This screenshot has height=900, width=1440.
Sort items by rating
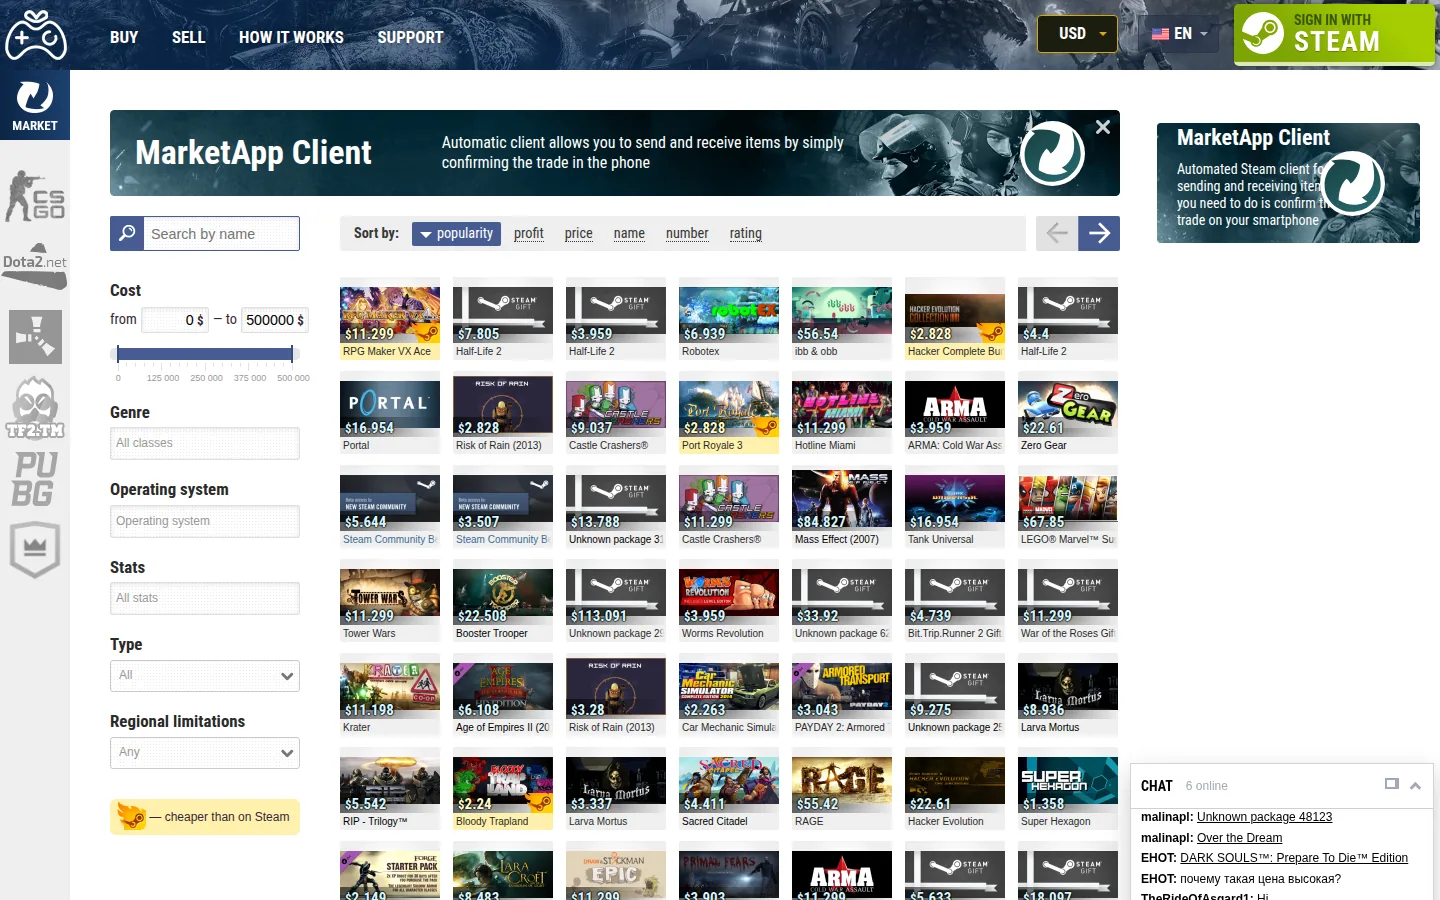pyautogui.click(x=746, y=233)
